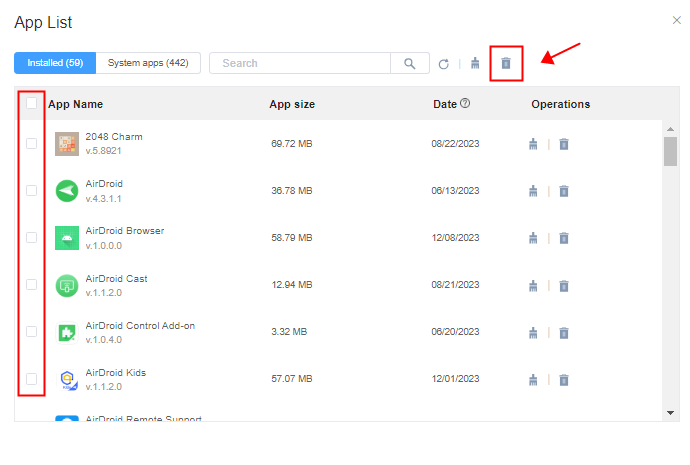The image size is (690, 465).
Task: Click the AirDroid Browser app icon
Action: 67,238
